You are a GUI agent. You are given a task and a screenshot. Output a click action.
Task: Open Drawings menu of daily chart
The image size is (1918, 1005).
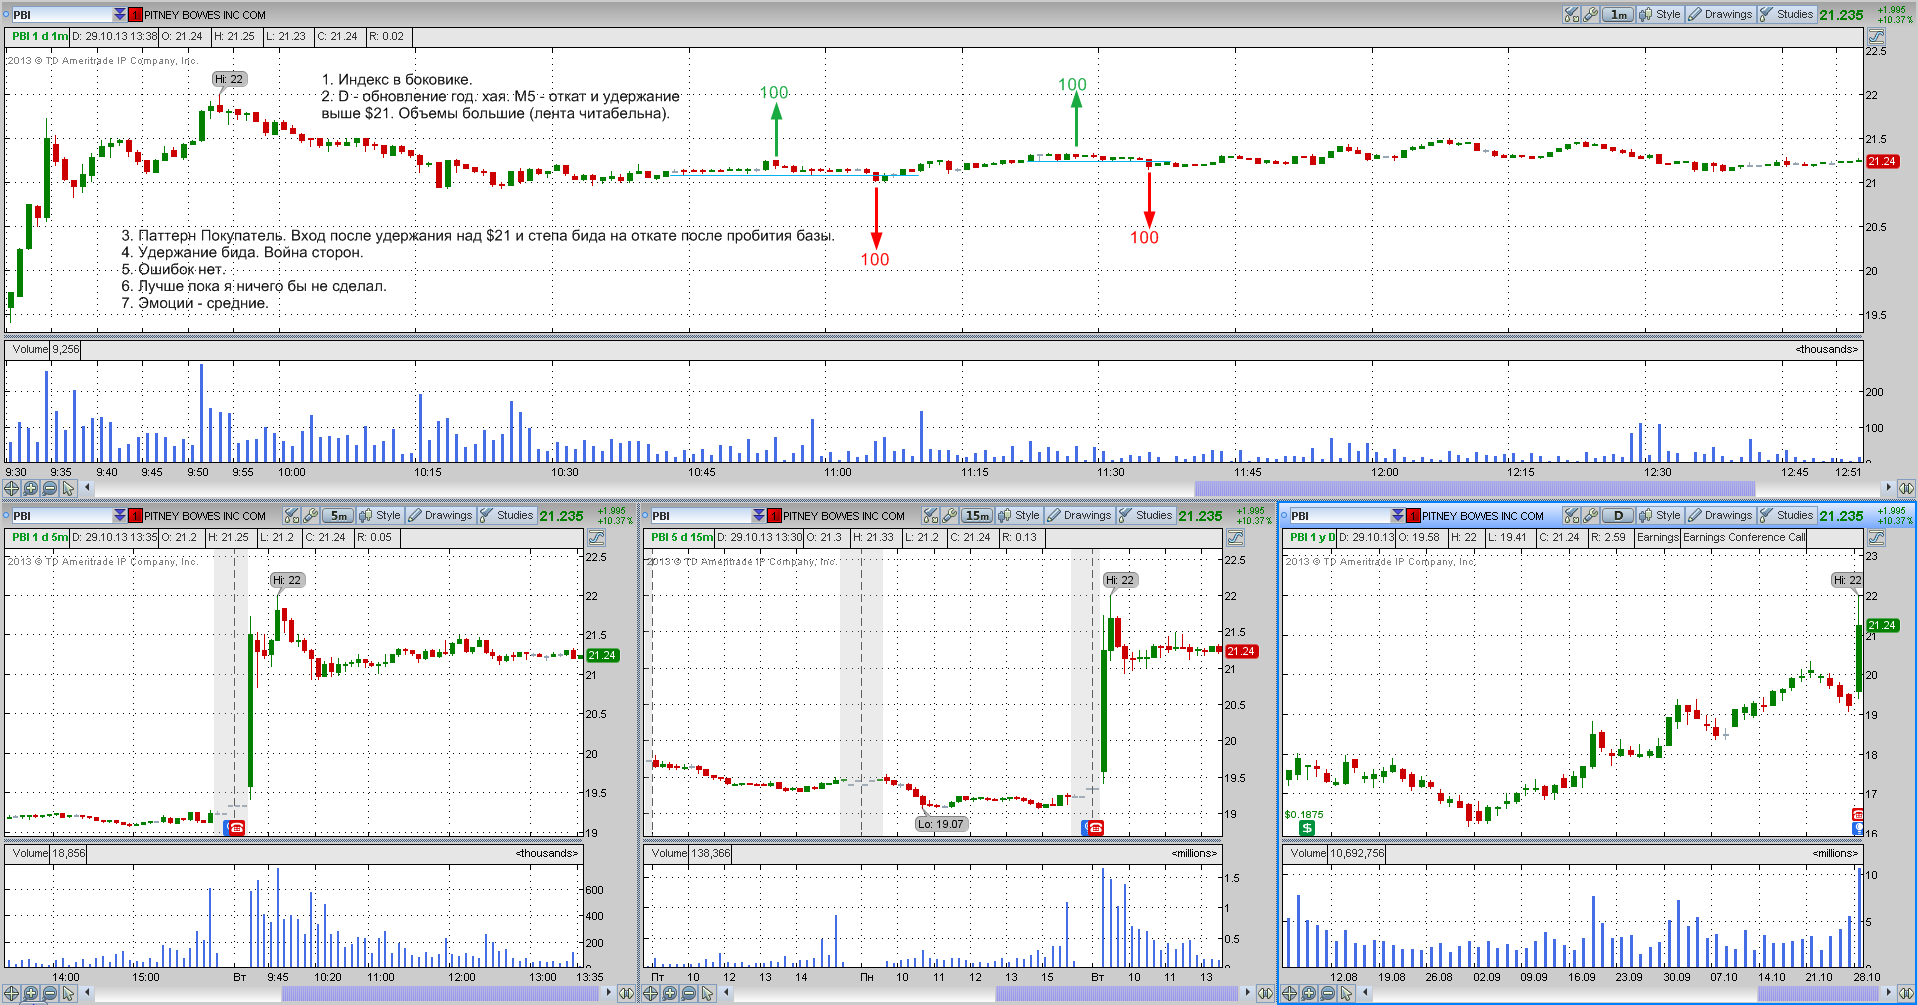click(1720, 515)
